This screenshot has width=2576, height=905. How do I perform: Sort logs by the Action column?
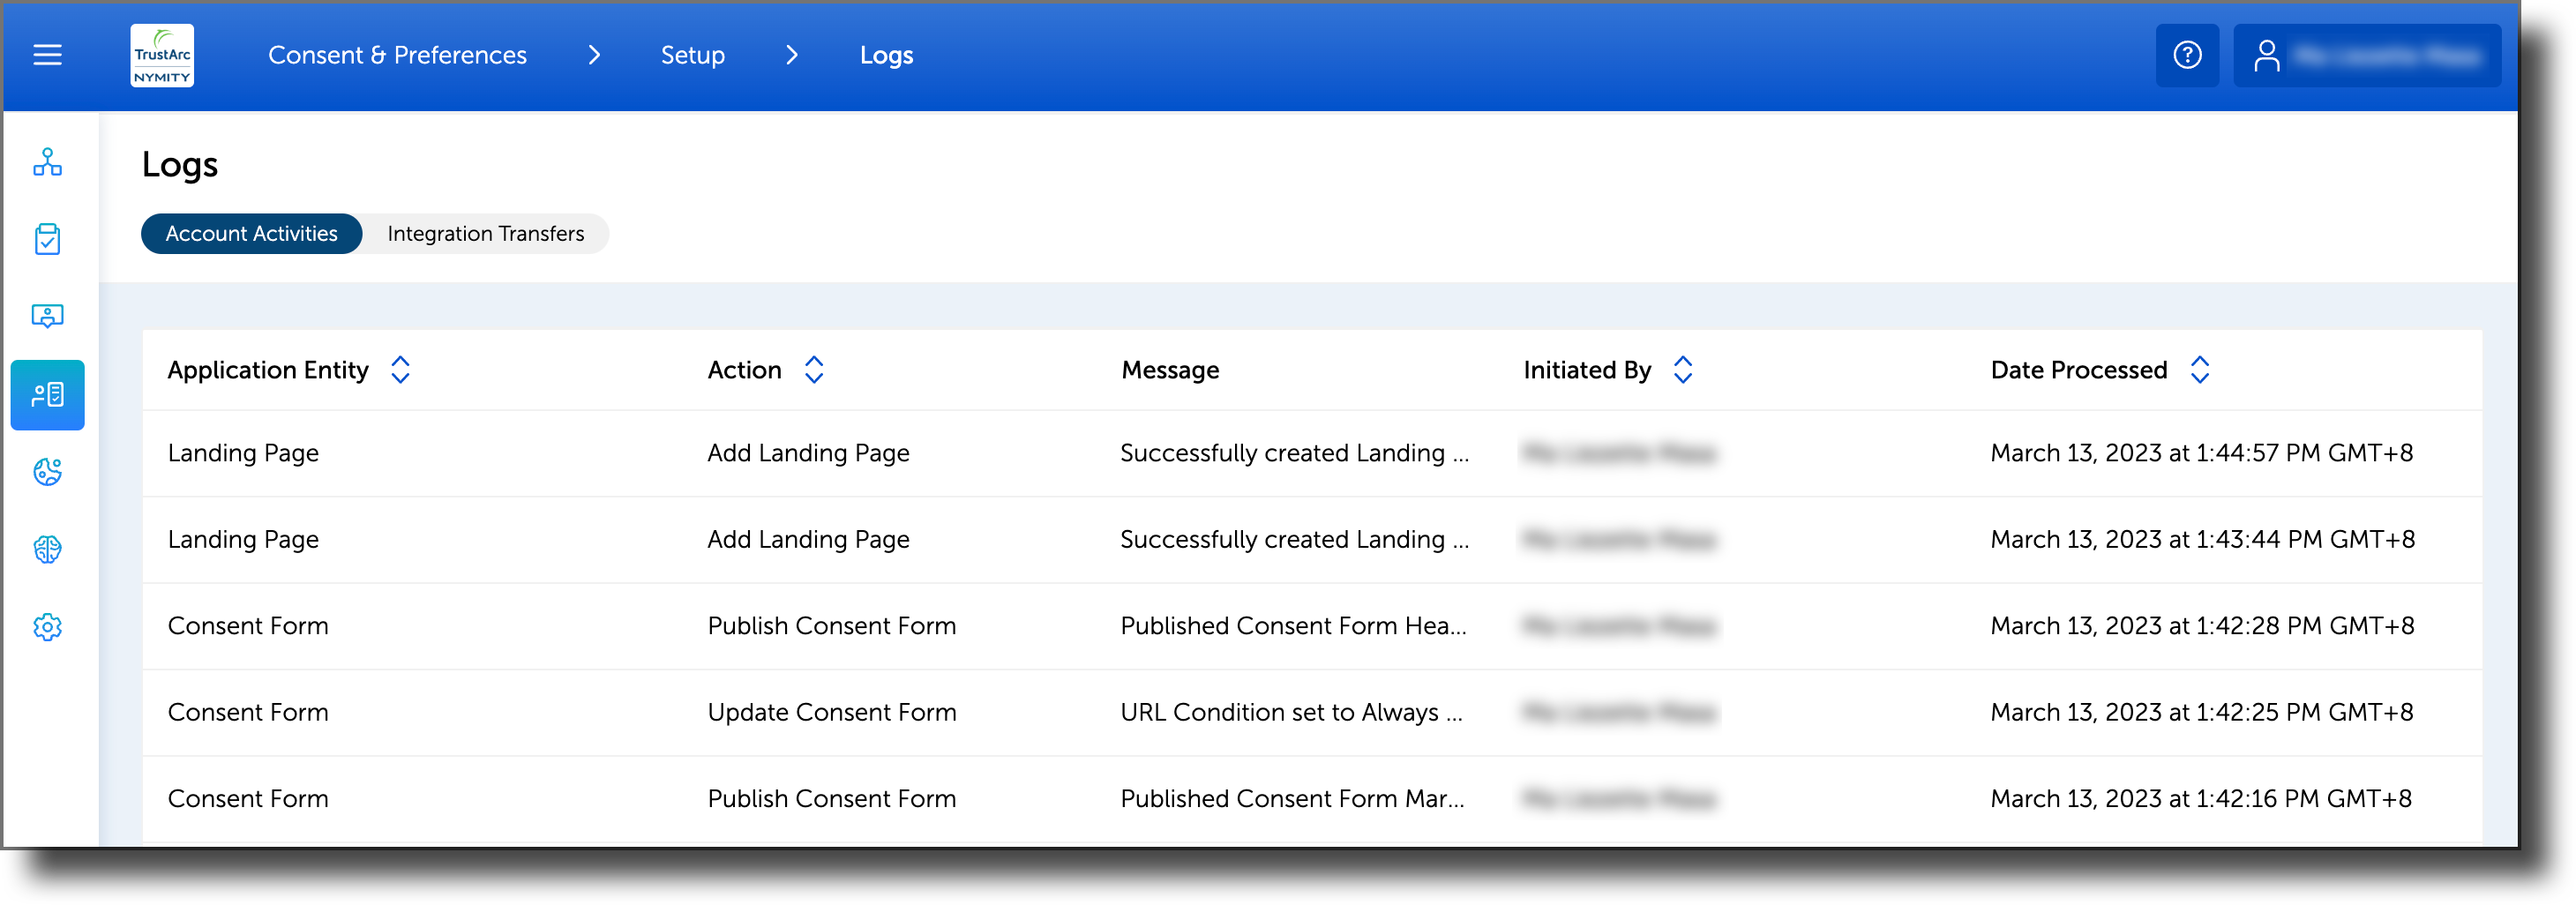[x=813, y=369]
